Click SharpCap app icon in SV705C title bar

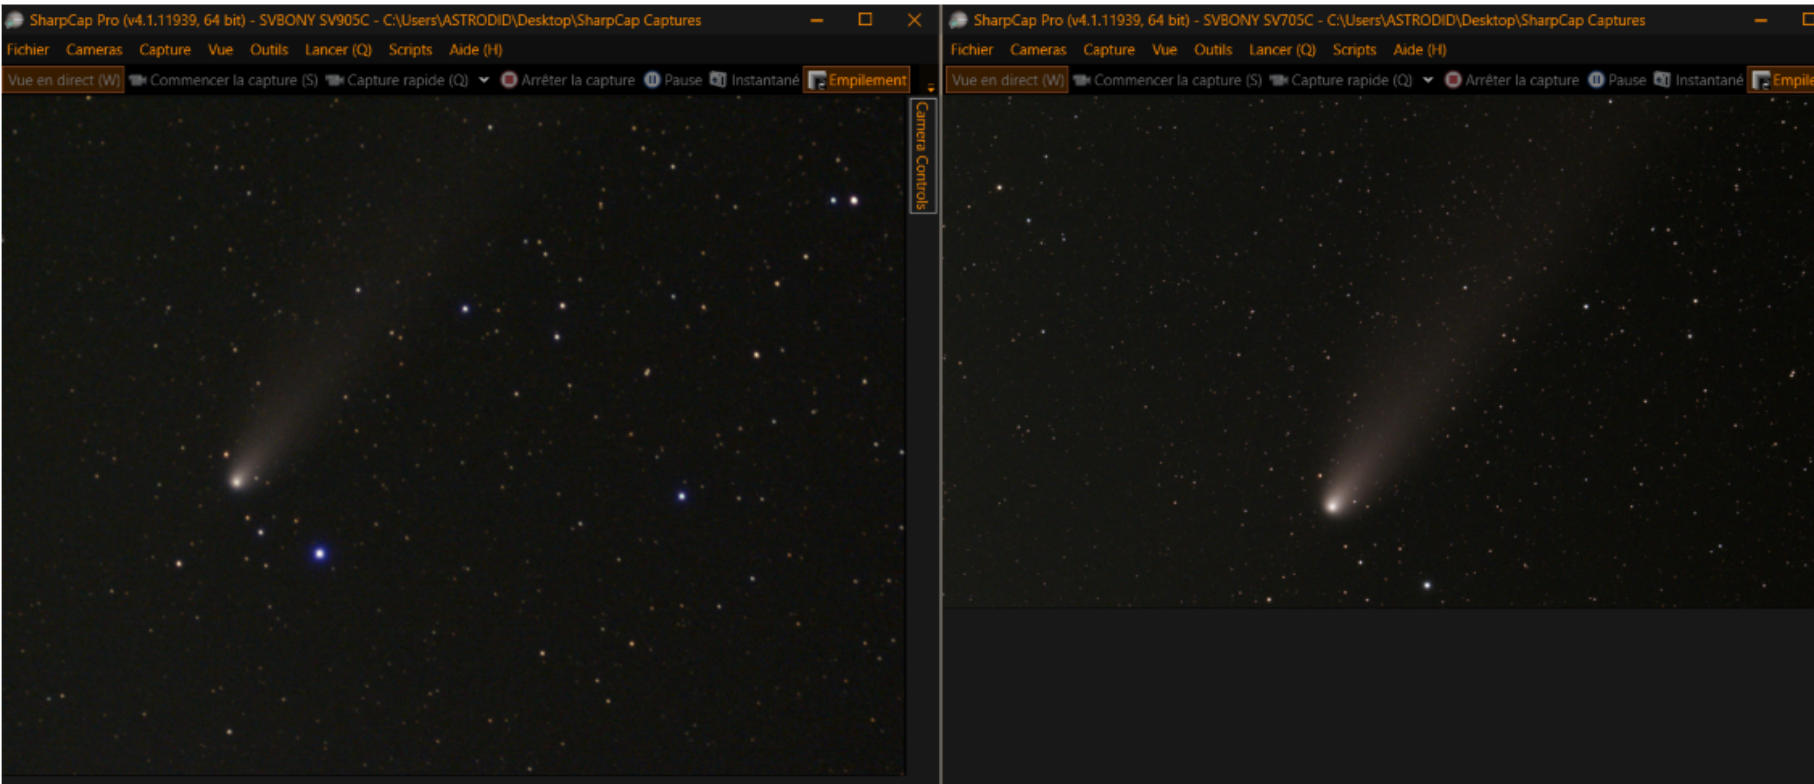[x=958, y=19]
